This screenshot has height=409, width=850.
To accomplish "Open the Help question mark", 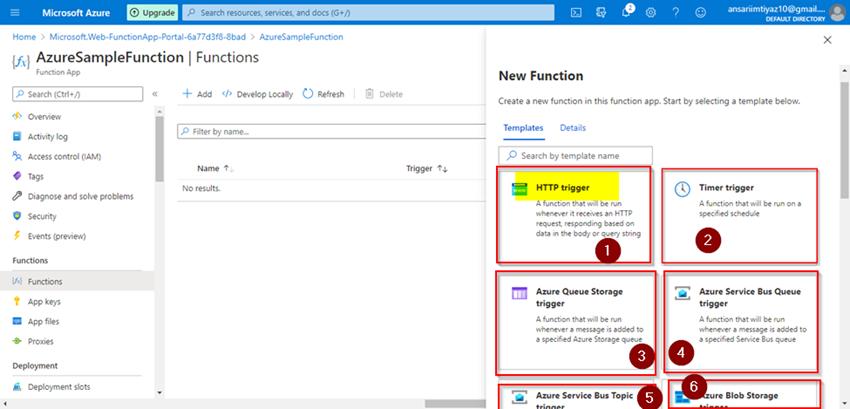I will pos(675,12).
